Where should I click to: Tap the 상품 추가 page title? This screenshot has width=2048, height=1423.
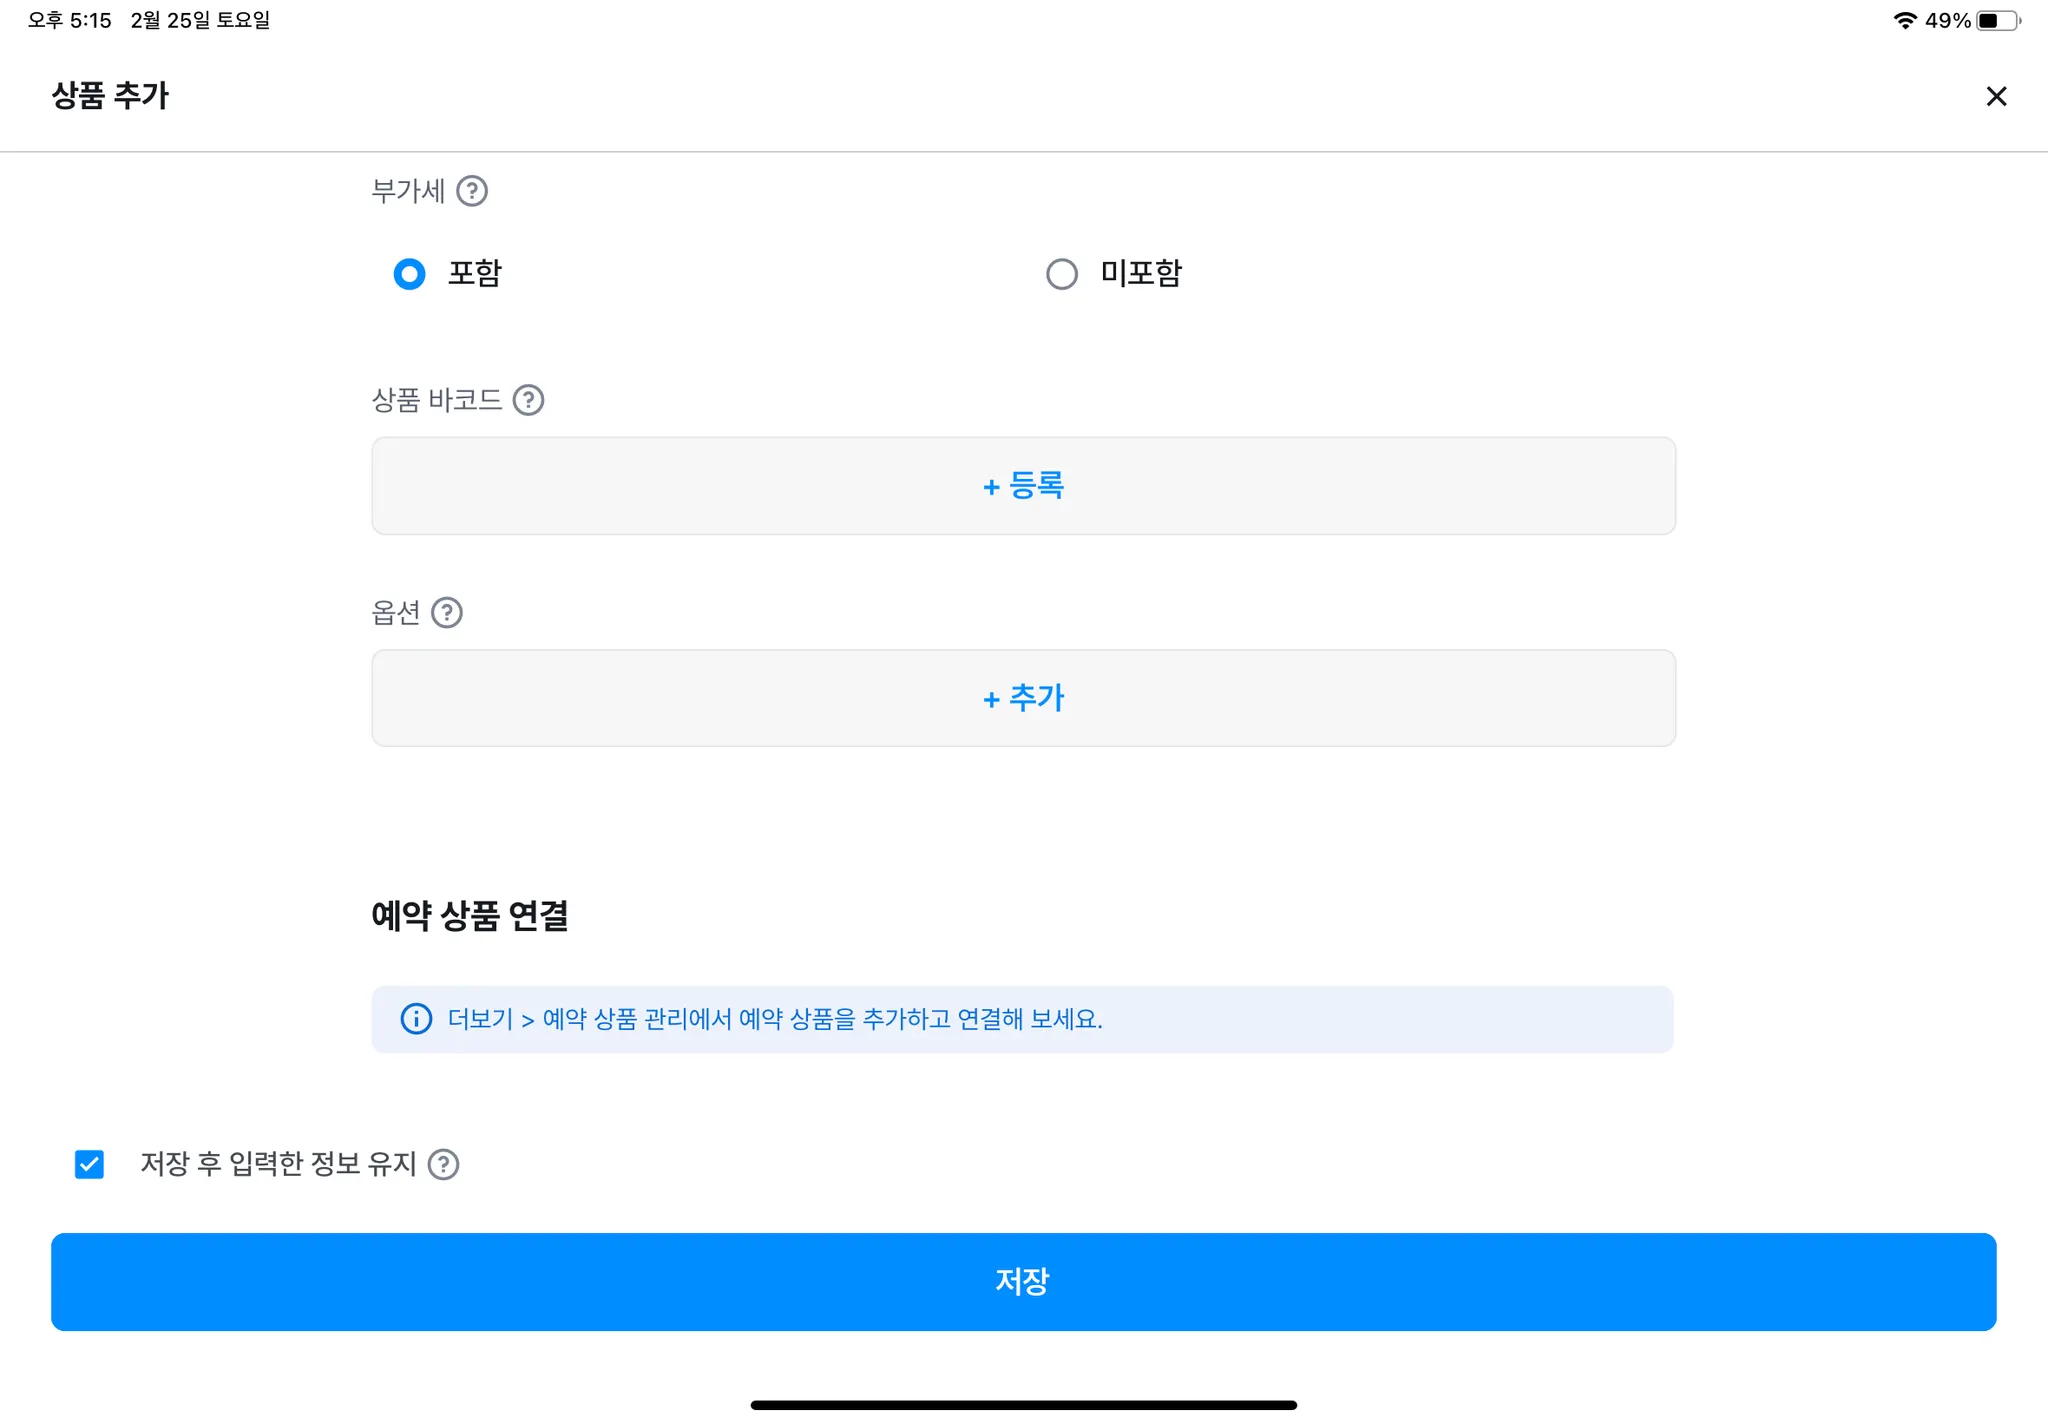point(110,96)
